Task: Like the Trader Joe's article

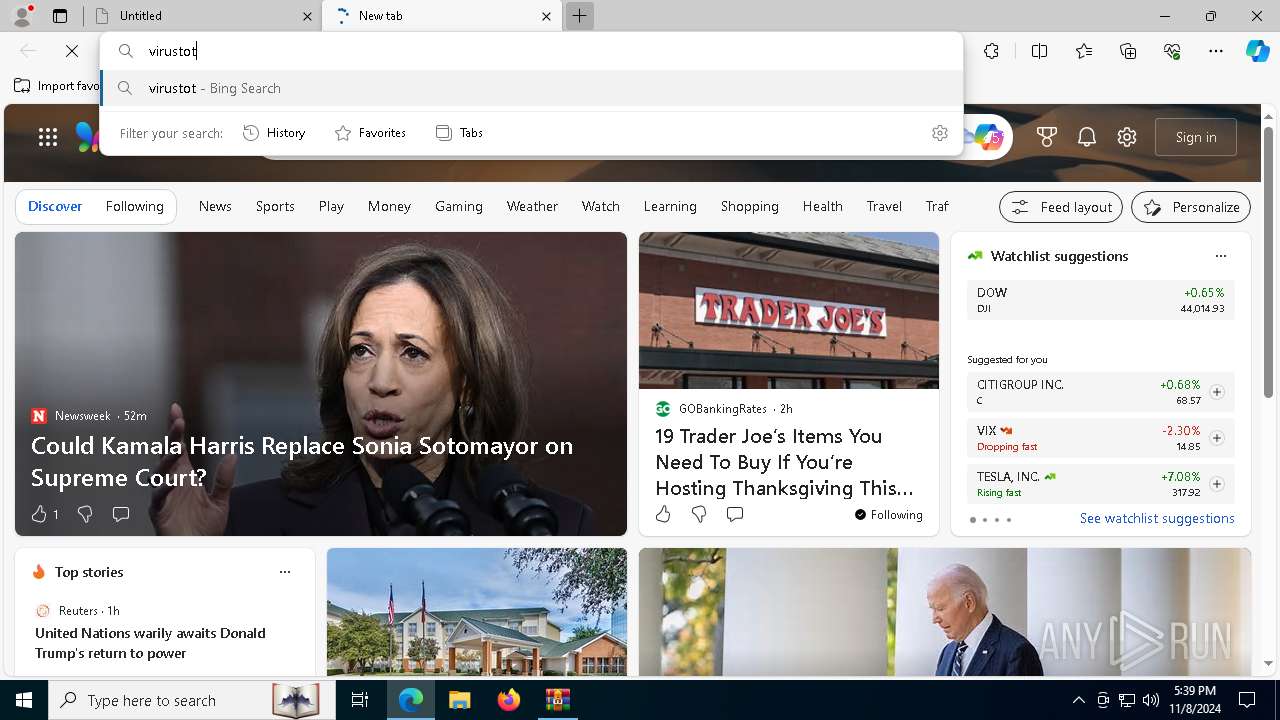Action: [x=663, y=514]
